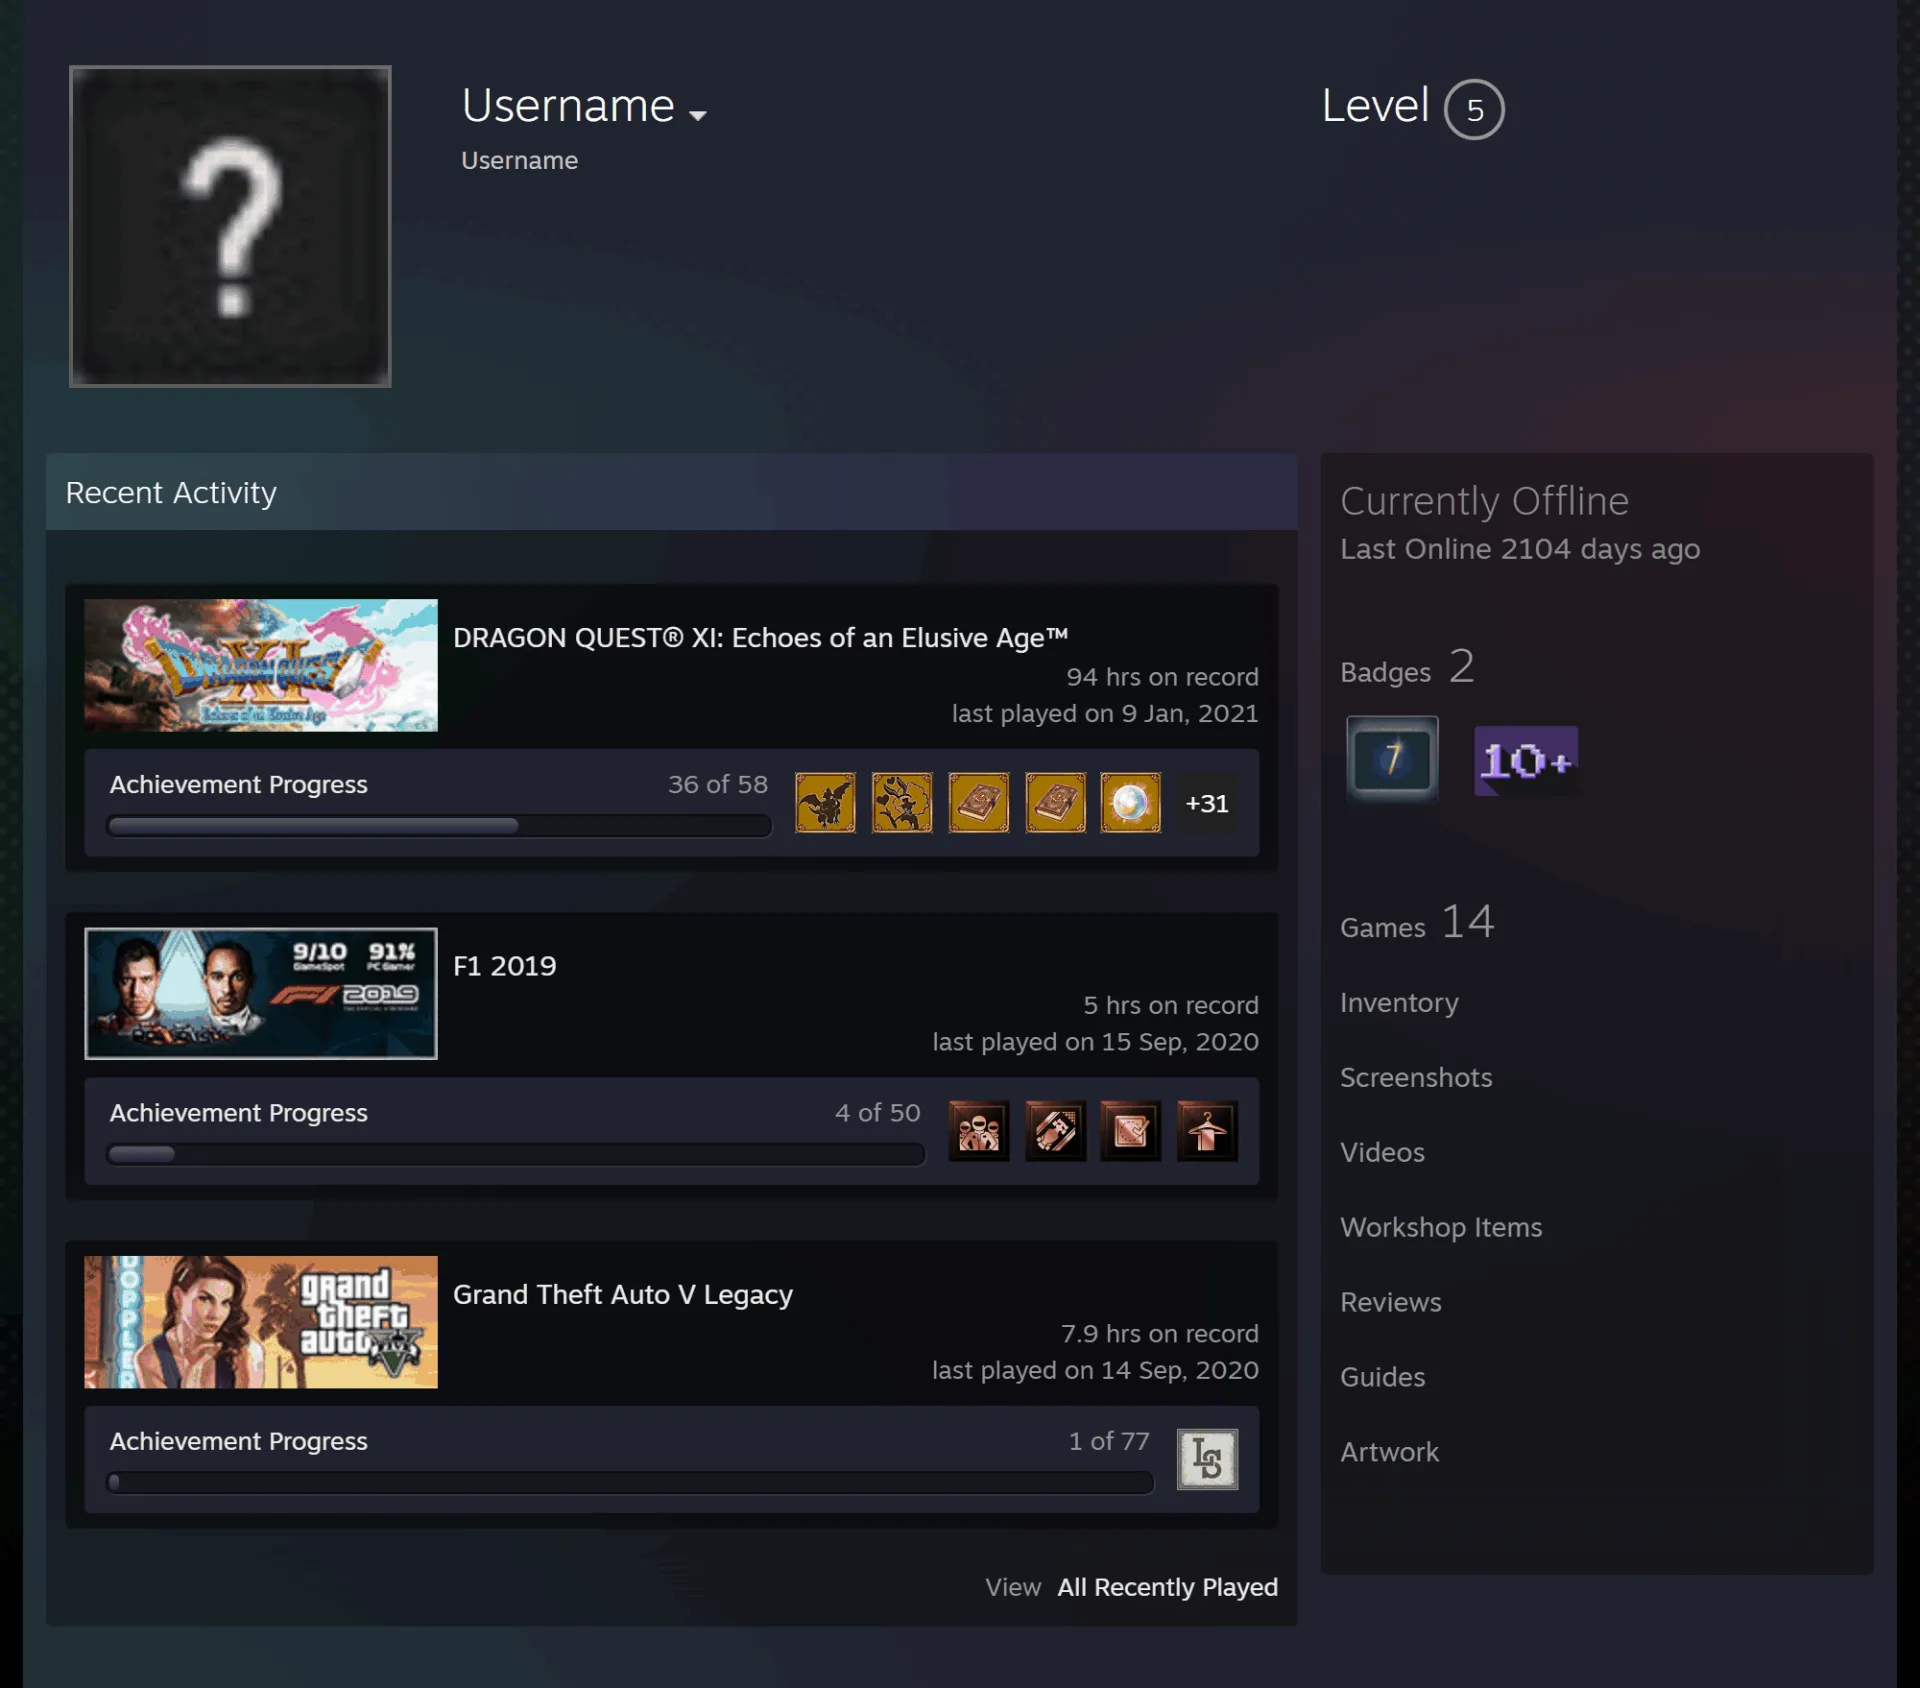Open the GTA V Legacy achievement icon
This screenshot has width=1920, height=1688.
click(x=1207, y=1459)
